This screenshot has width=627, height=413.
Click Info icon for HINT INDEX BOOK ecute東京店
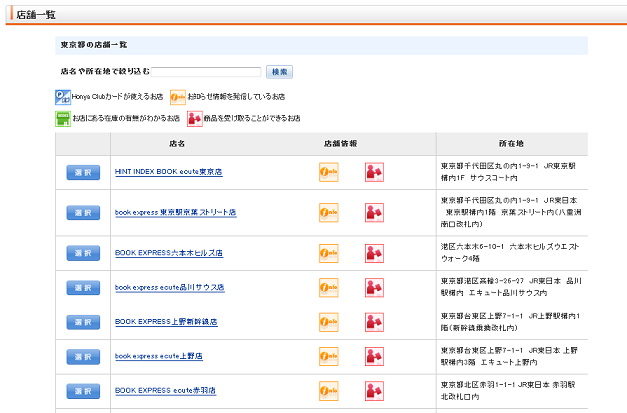(x=329, y=172)
